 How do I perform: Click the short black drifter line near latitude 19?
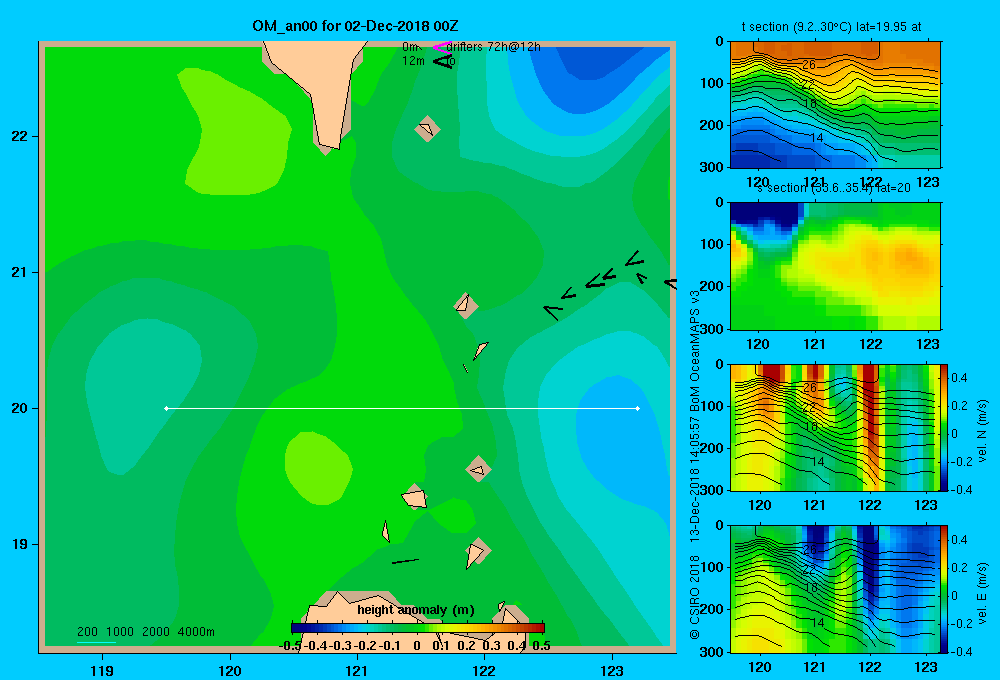point(405,561)
